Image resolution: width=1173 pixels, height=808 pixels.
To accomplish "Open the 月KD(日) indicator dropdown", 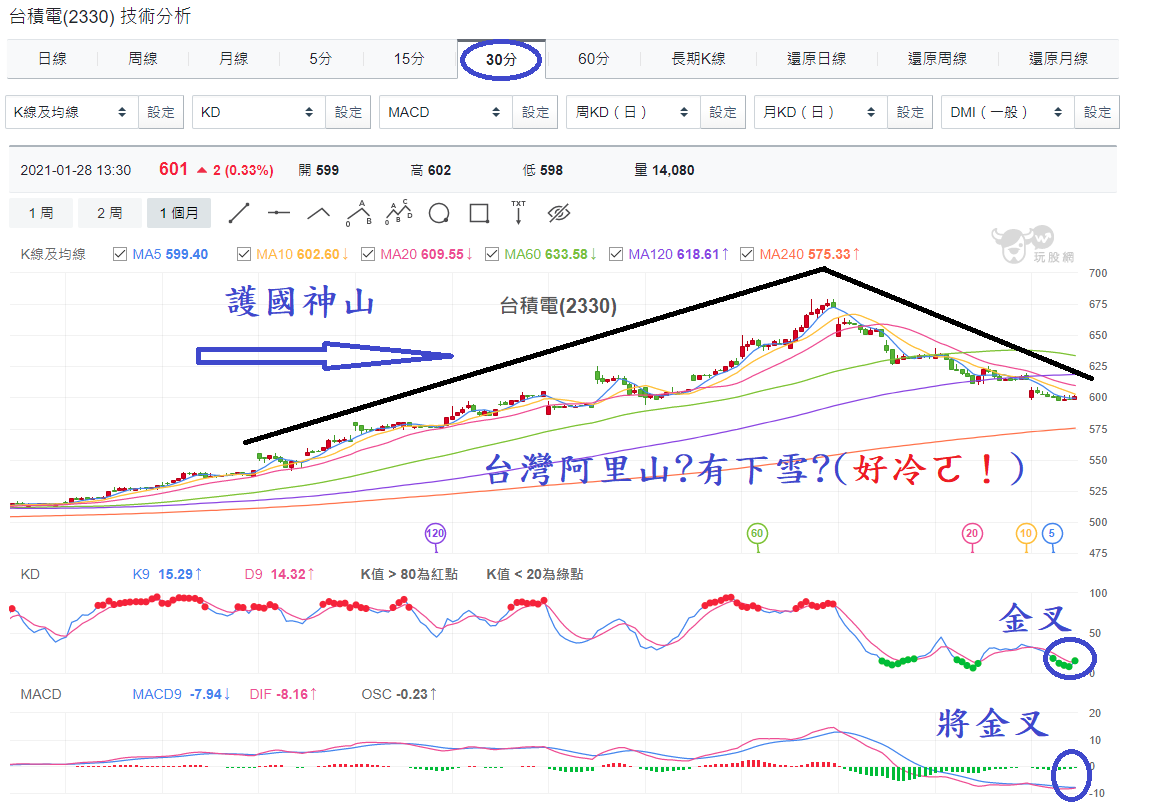I will pos(821,112).
